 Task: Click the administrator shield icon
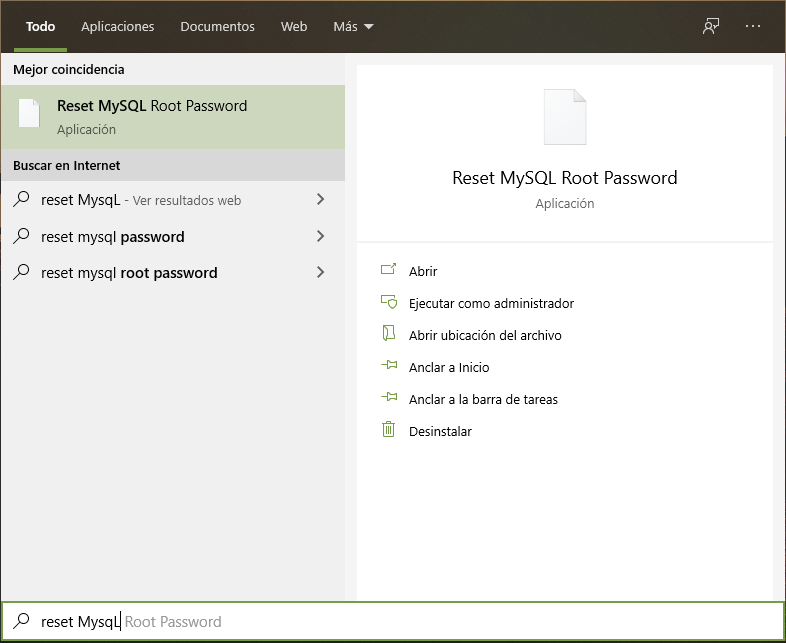389,303
